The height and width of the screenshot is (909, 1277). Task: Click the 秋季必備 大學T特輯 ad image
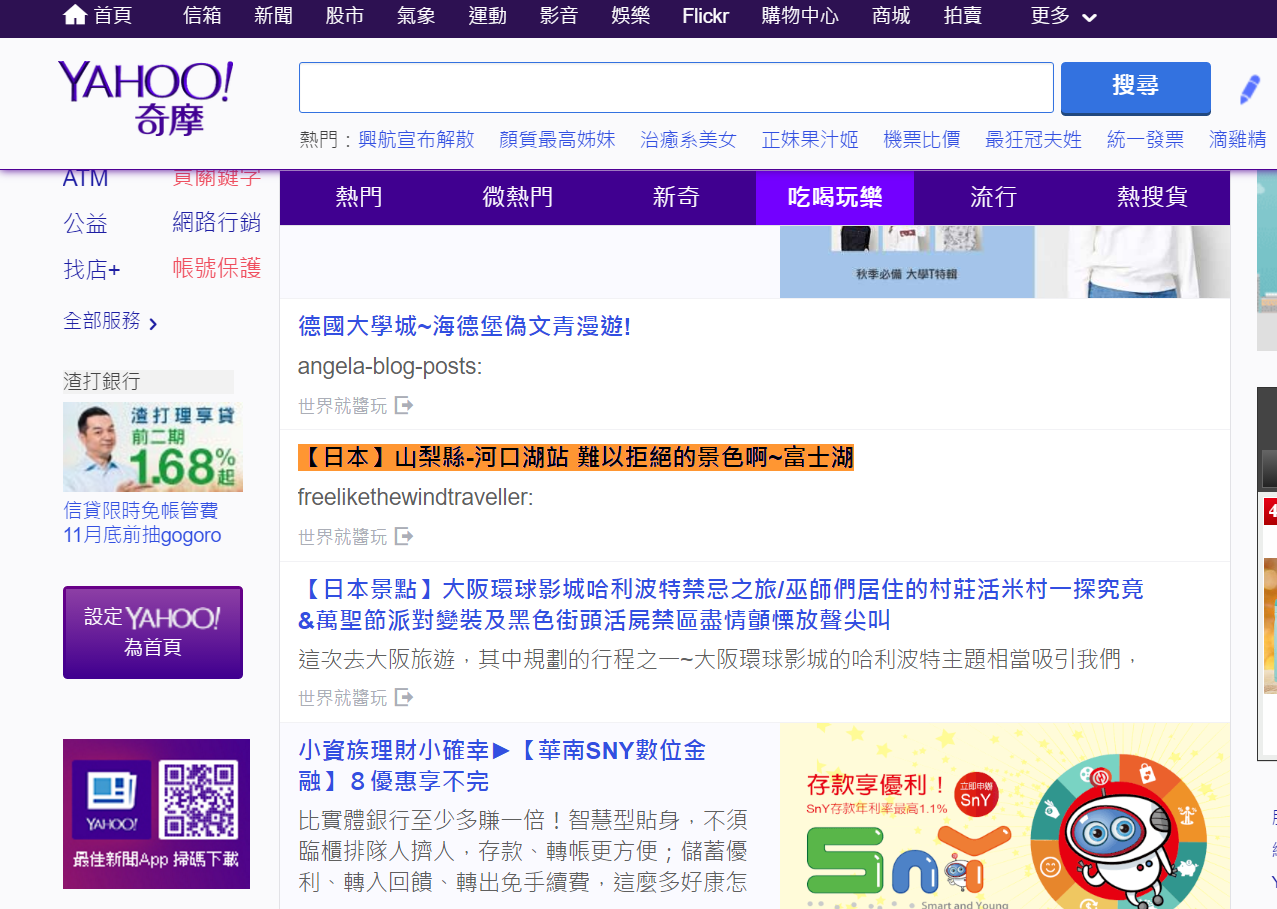[x=1004, y=262]
